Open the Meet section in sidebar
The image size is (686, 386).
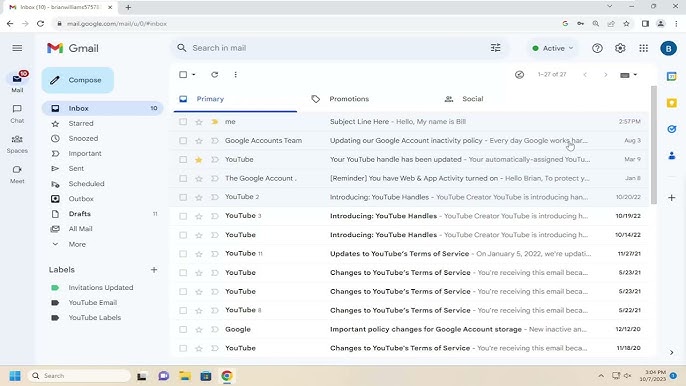17,174
